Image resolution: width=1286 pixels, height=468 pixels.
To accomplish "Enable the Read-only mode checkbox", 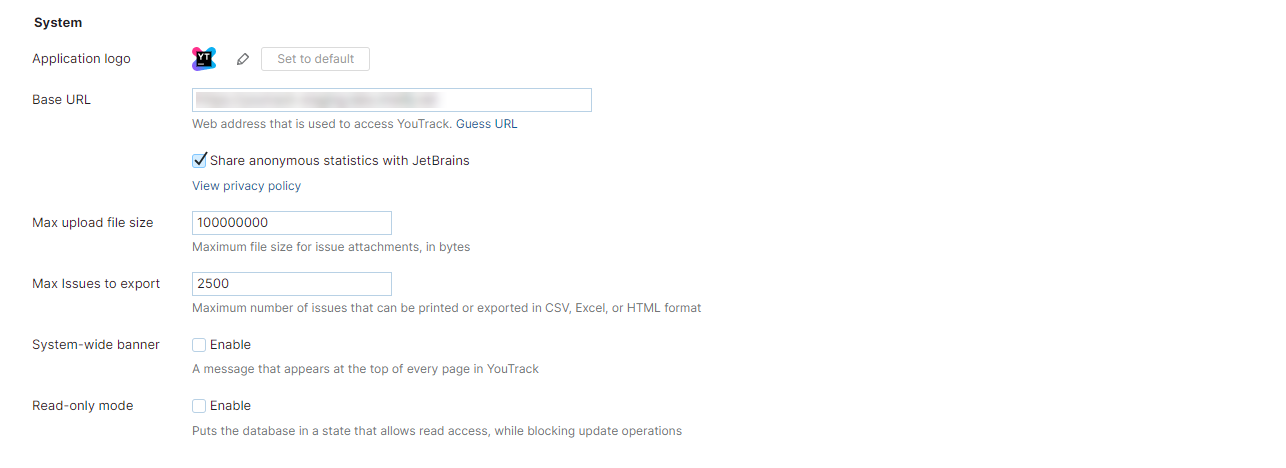I will click(199, 406).
